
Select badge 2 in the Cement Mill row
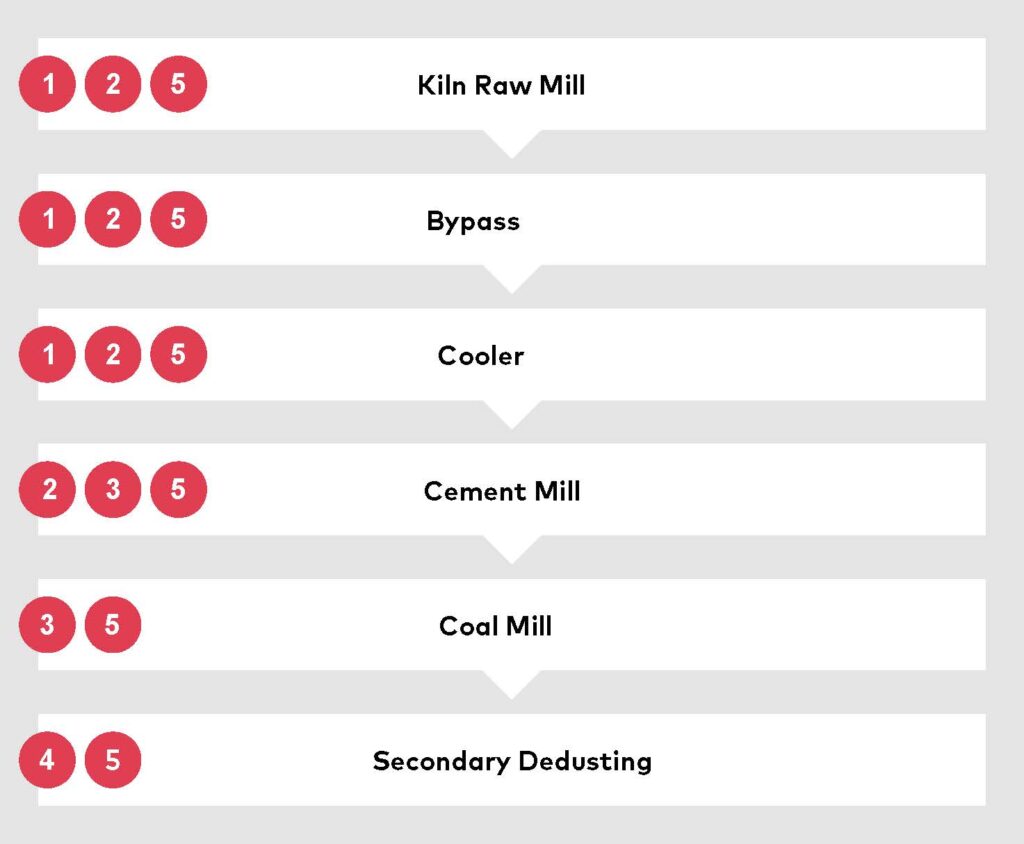48,489
